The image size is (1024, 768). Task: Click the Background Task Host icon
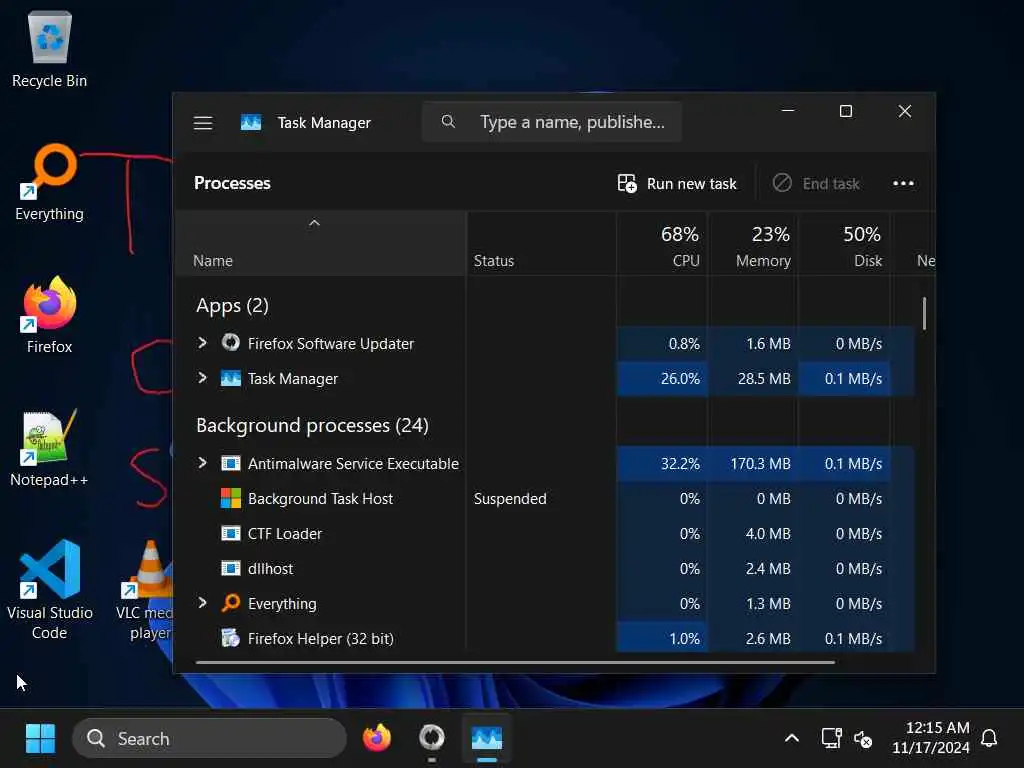point(231,498)
